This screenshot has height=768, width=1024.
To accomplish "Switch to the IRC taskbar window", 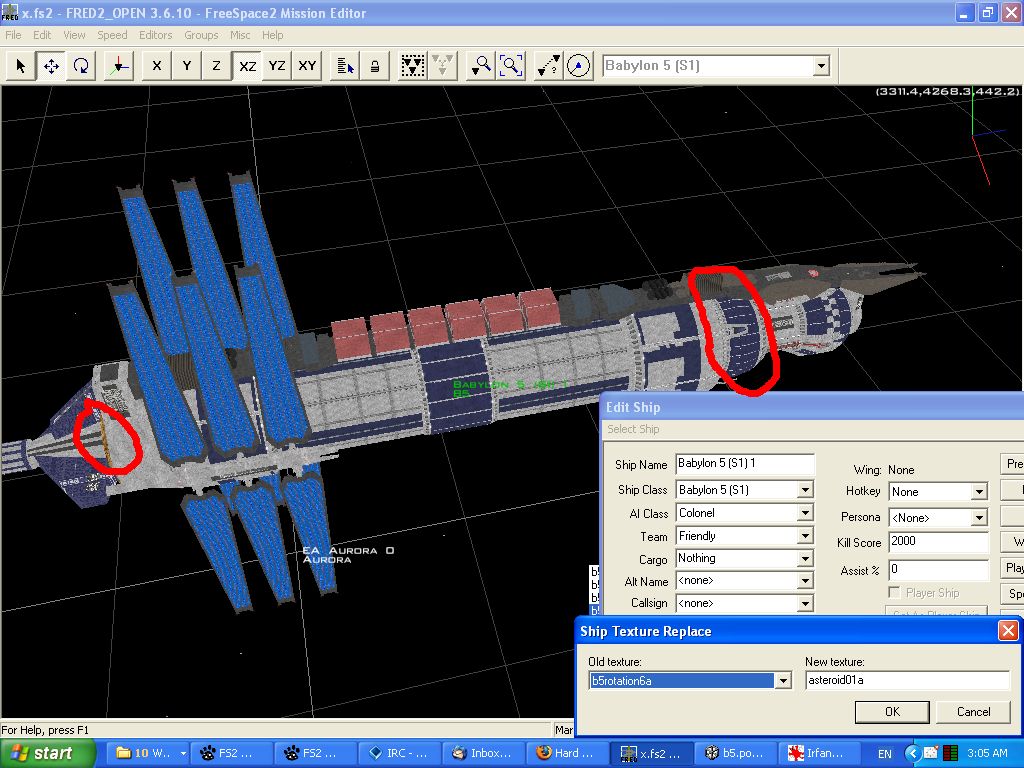I will click(x=400, y=753).
